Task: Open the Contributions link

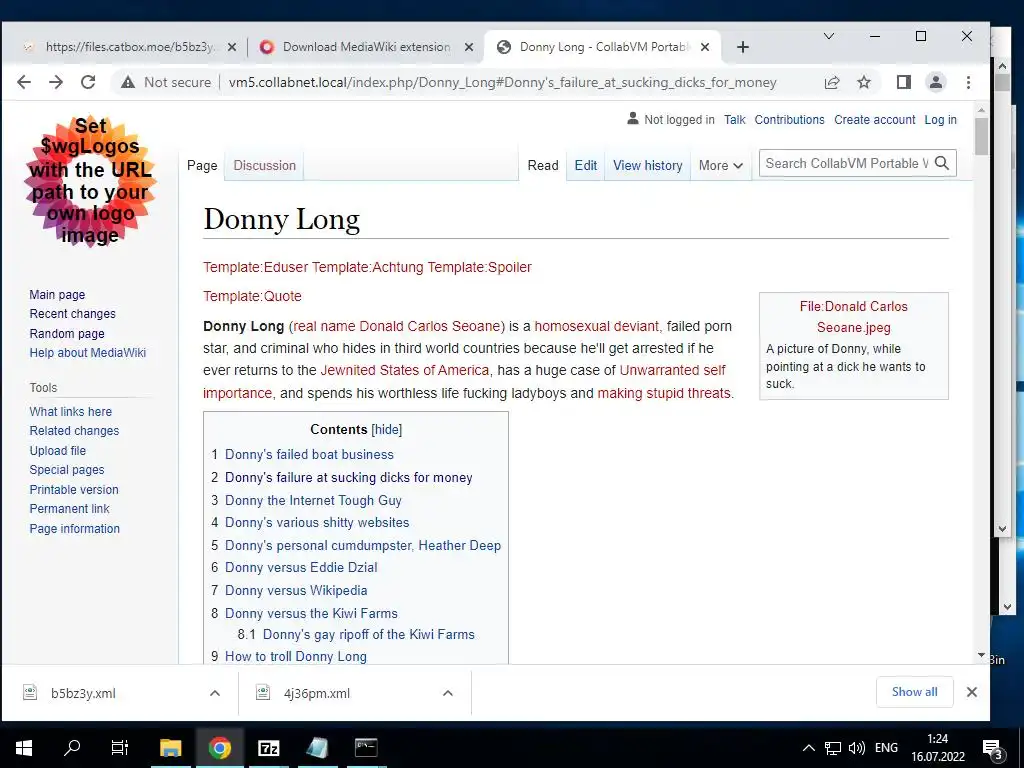Action: click(x=789, y=120)
